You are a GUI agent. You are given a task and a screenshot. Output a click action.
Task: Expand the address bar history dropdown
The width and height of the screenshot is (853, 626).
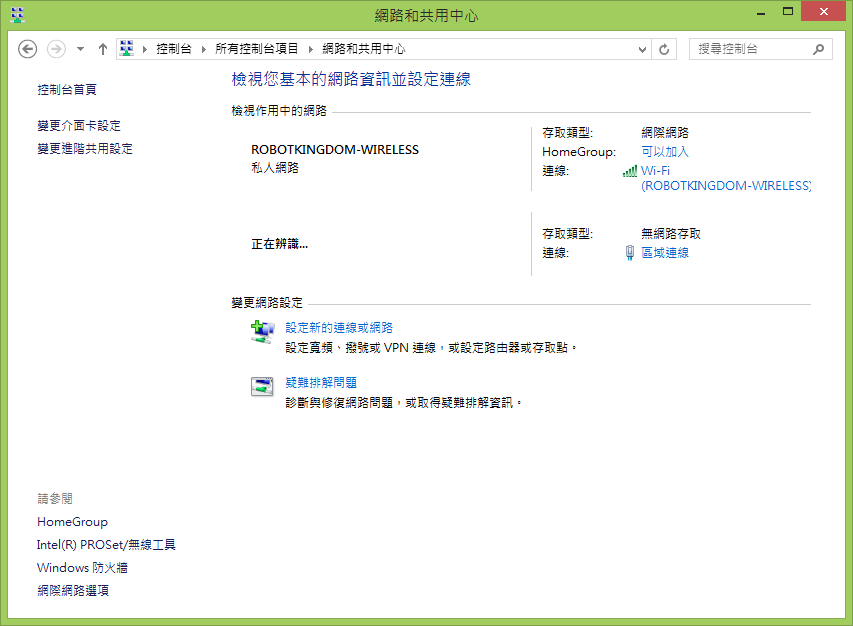pyautogui.click(x=642, y=49)
